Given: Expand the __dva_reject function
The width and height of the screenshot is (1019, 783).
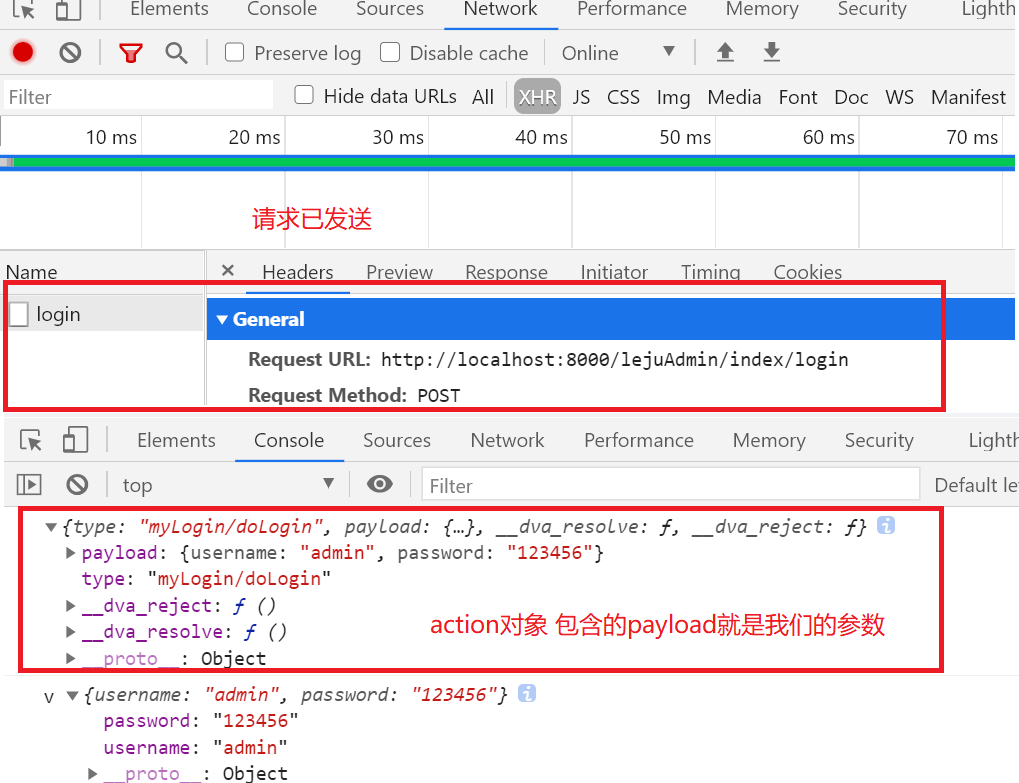Looking at the screenshot, I should (70, 606).
